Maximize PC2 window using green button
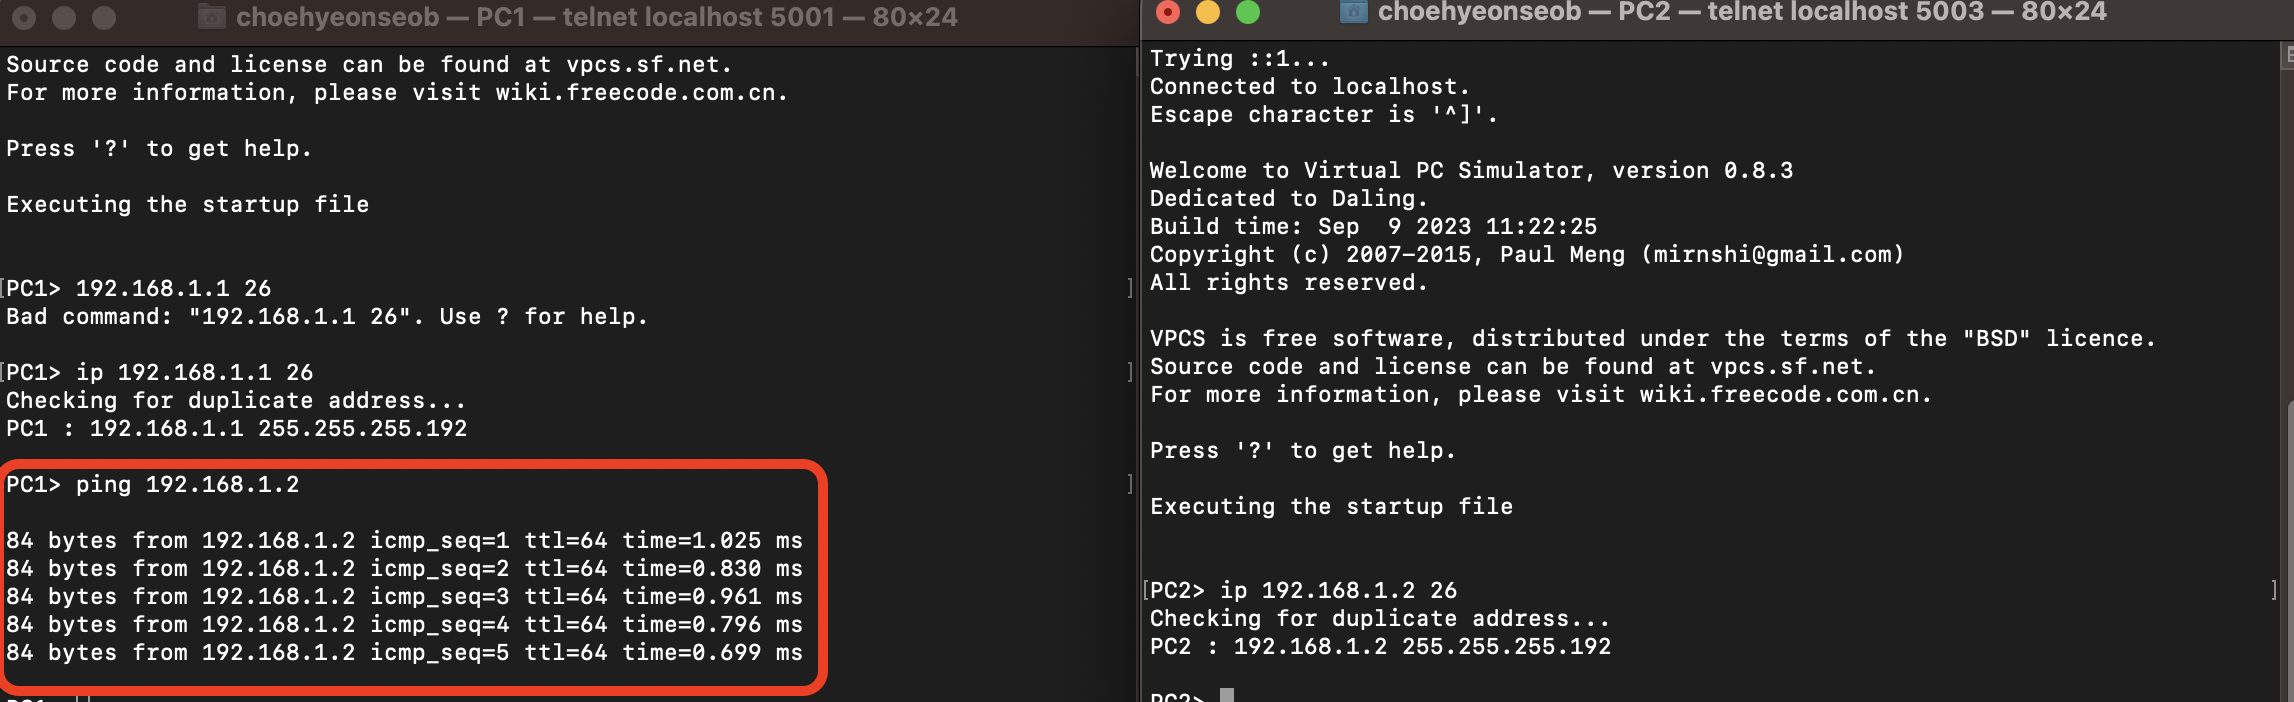The height and width of the screenshot is (702, 2294). coord(1248,12)
